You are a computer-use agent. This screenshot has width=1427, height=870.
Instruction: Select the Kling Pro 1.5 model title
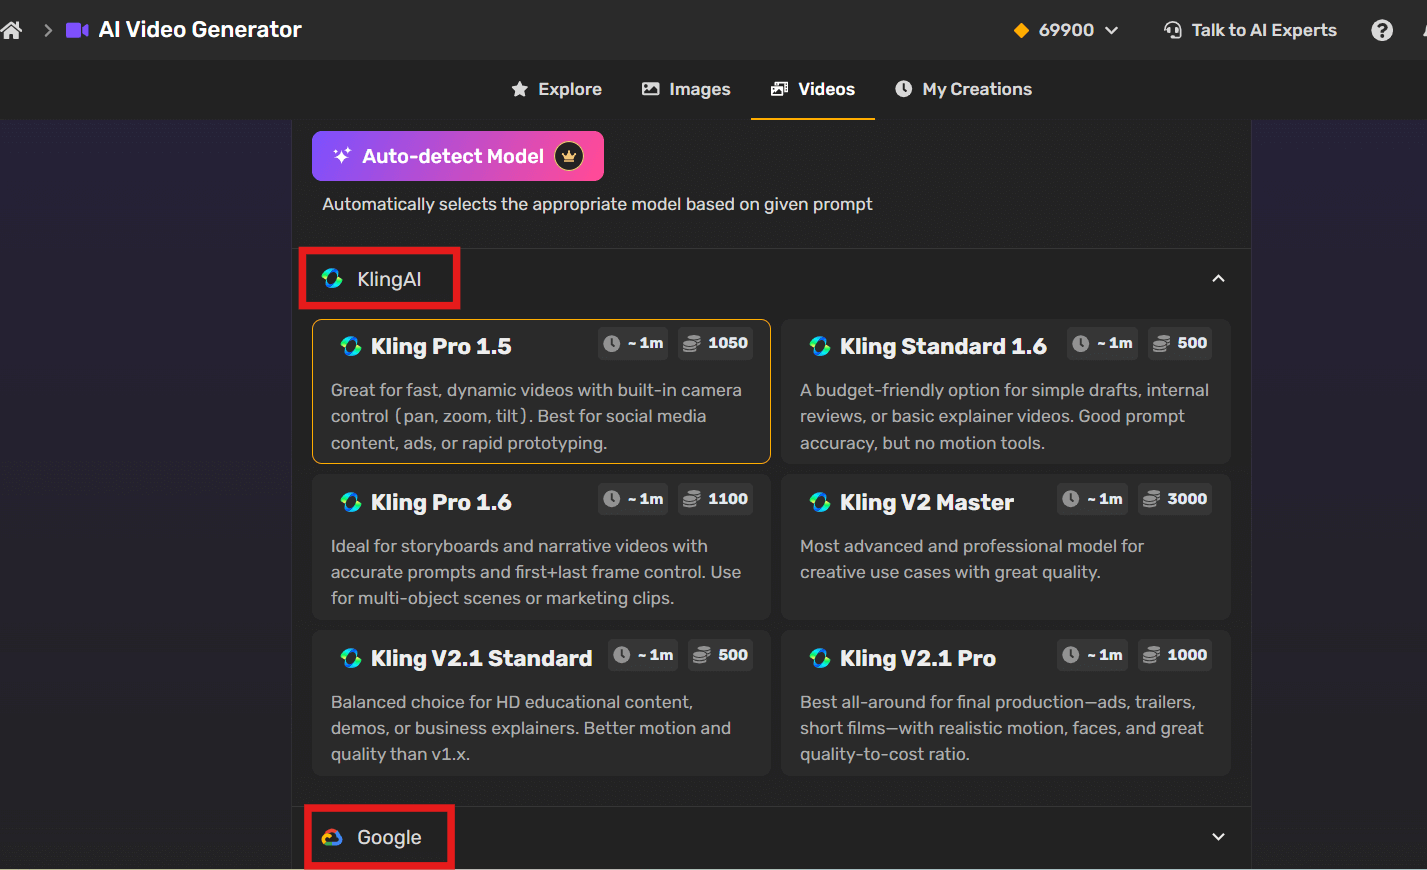[x=441, y=346]
